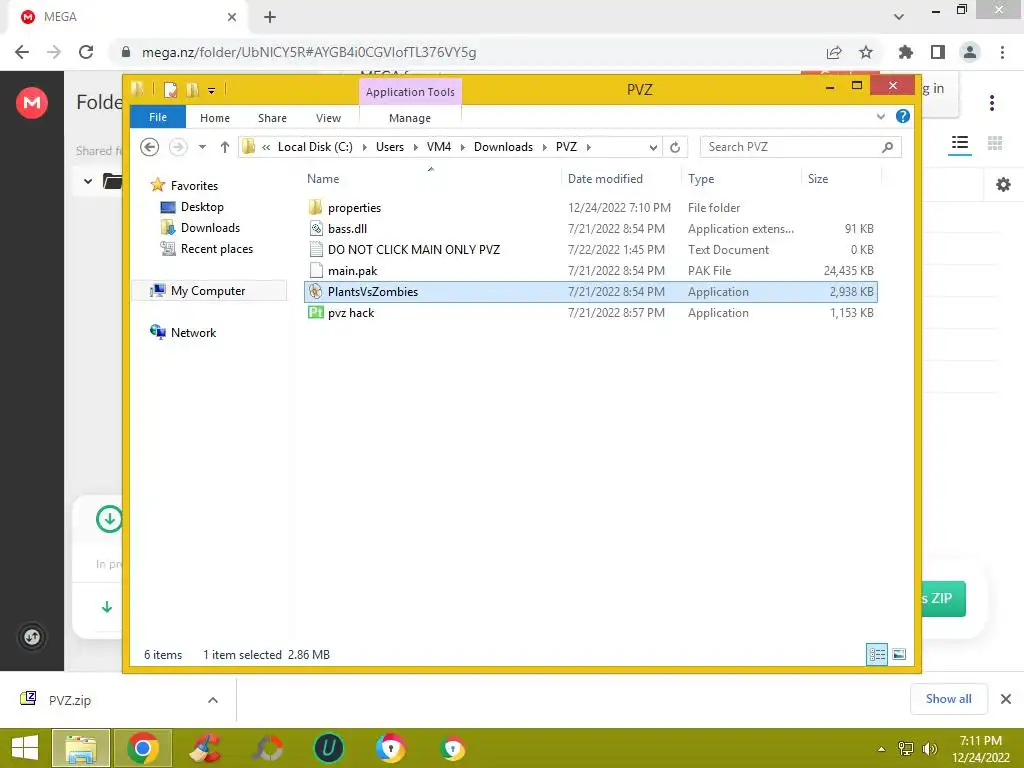The width and height of the screenshot is (1024, 768).
Task: Click the Application Tools contextual tab
Action: (410, 92)
